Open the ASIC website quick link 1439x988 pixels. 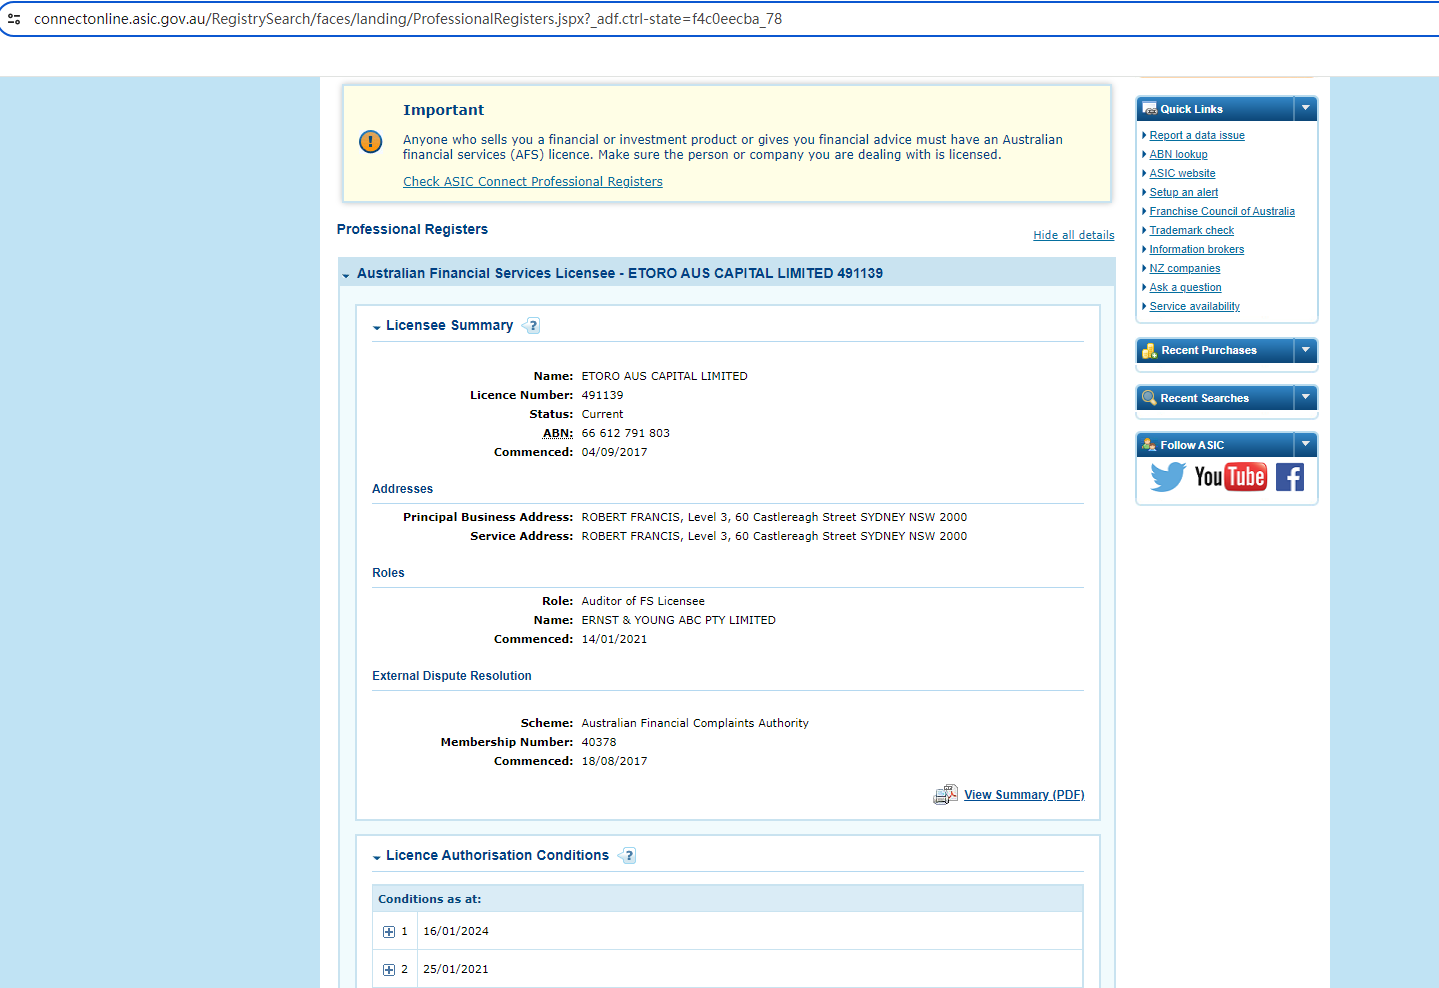point(1182,173)
